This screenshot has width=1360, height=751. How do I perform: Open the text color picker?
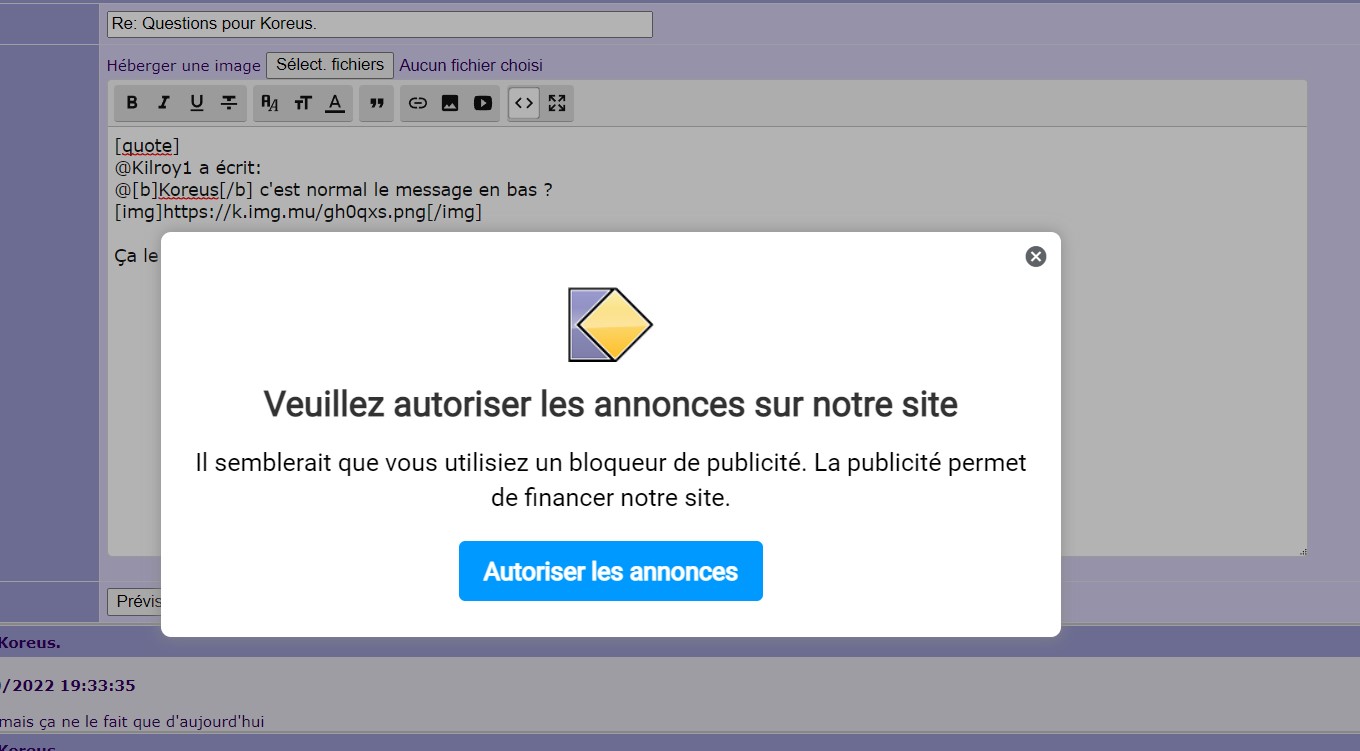click(x=335, y=103)
